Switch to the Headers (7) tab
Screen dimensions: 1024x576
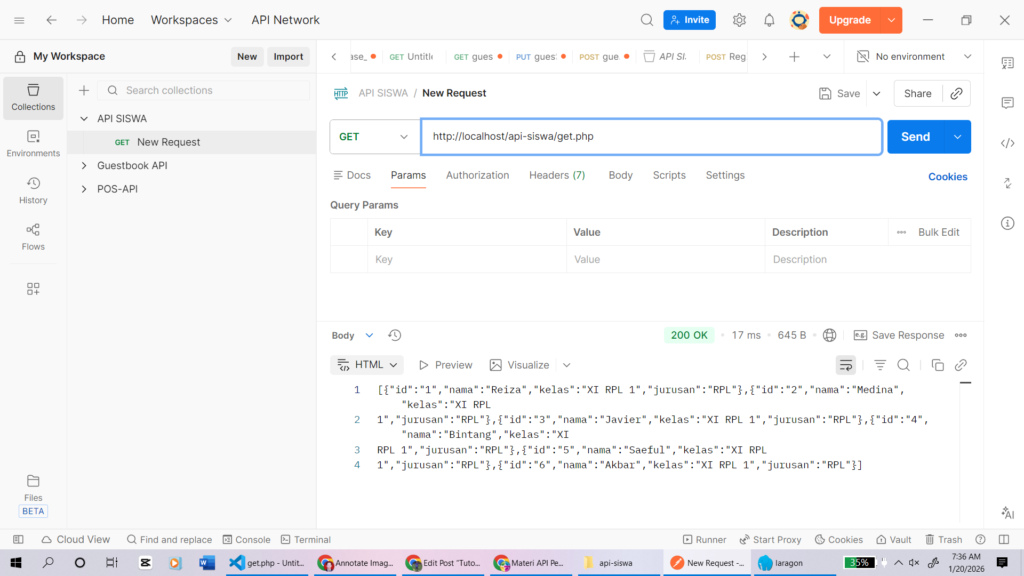pos(556,175)
